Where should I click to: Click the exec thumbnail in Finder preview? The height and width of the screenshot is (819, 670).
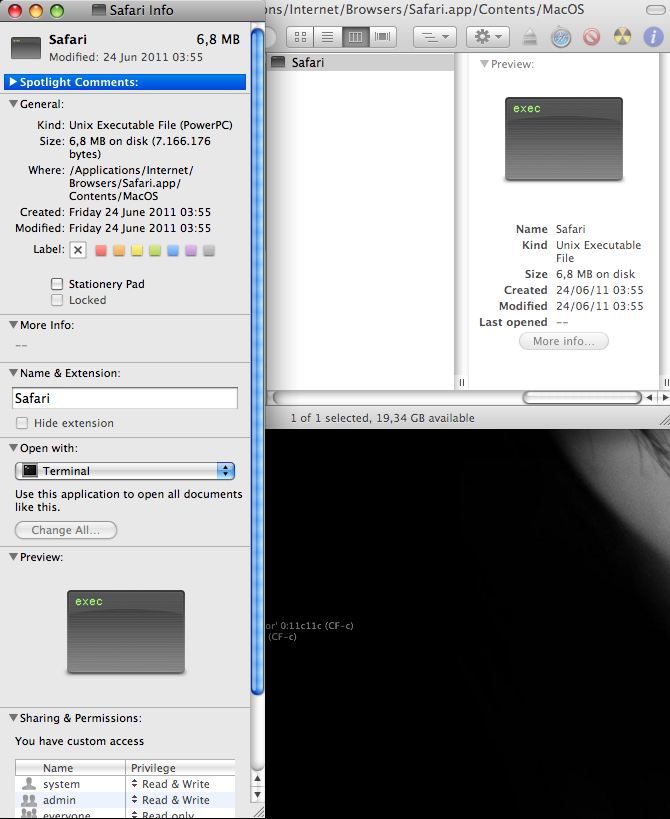click(563, 139)
